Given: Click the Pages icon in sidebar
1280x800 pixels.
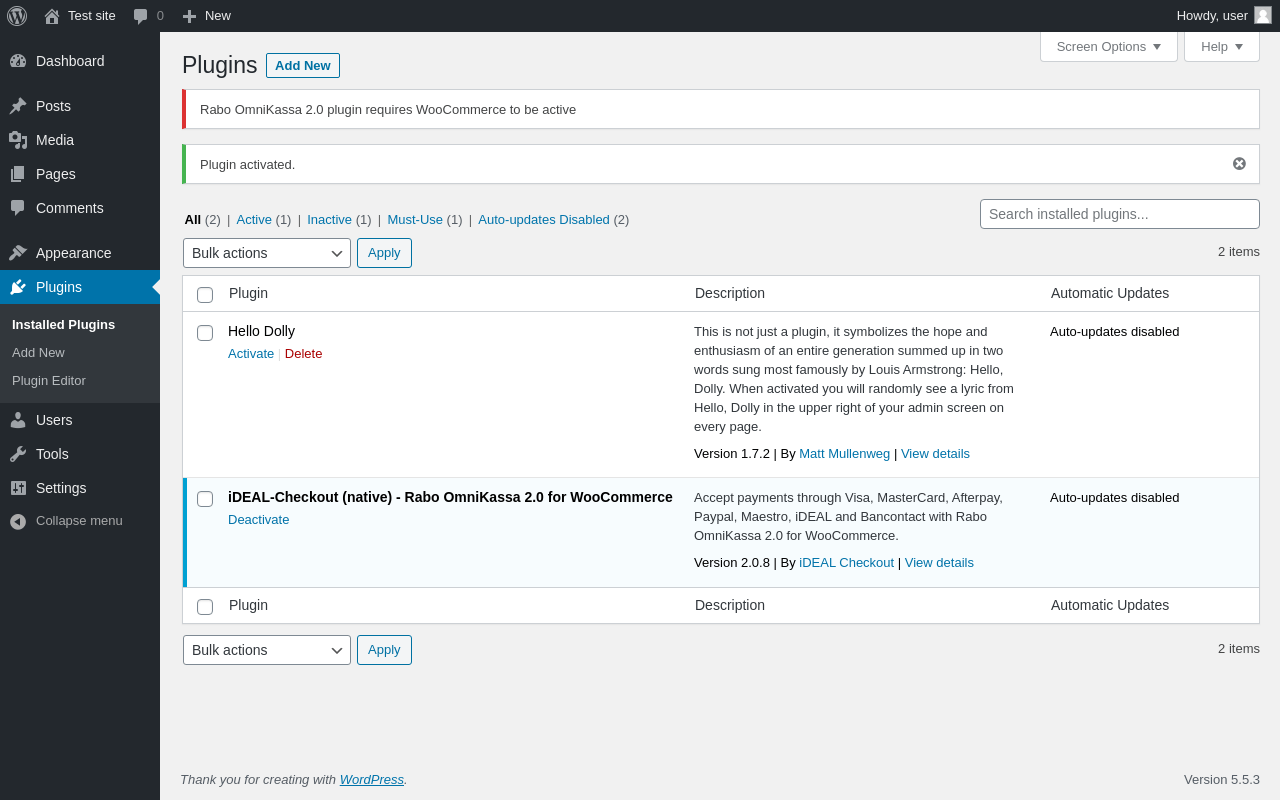Looking at the screenshot, I should [x=18, y=174].
